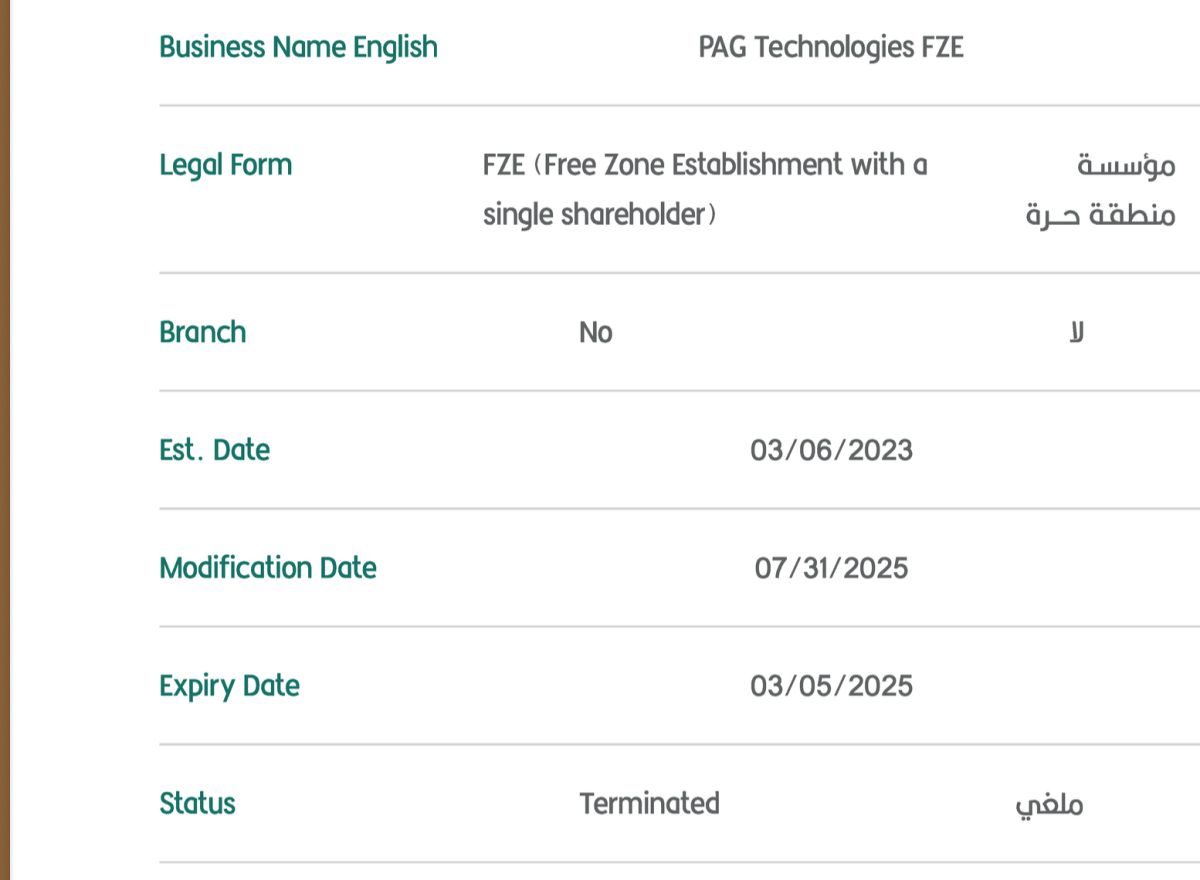
Task: Click the Arabic legal form text
Action: [1100, 189]
